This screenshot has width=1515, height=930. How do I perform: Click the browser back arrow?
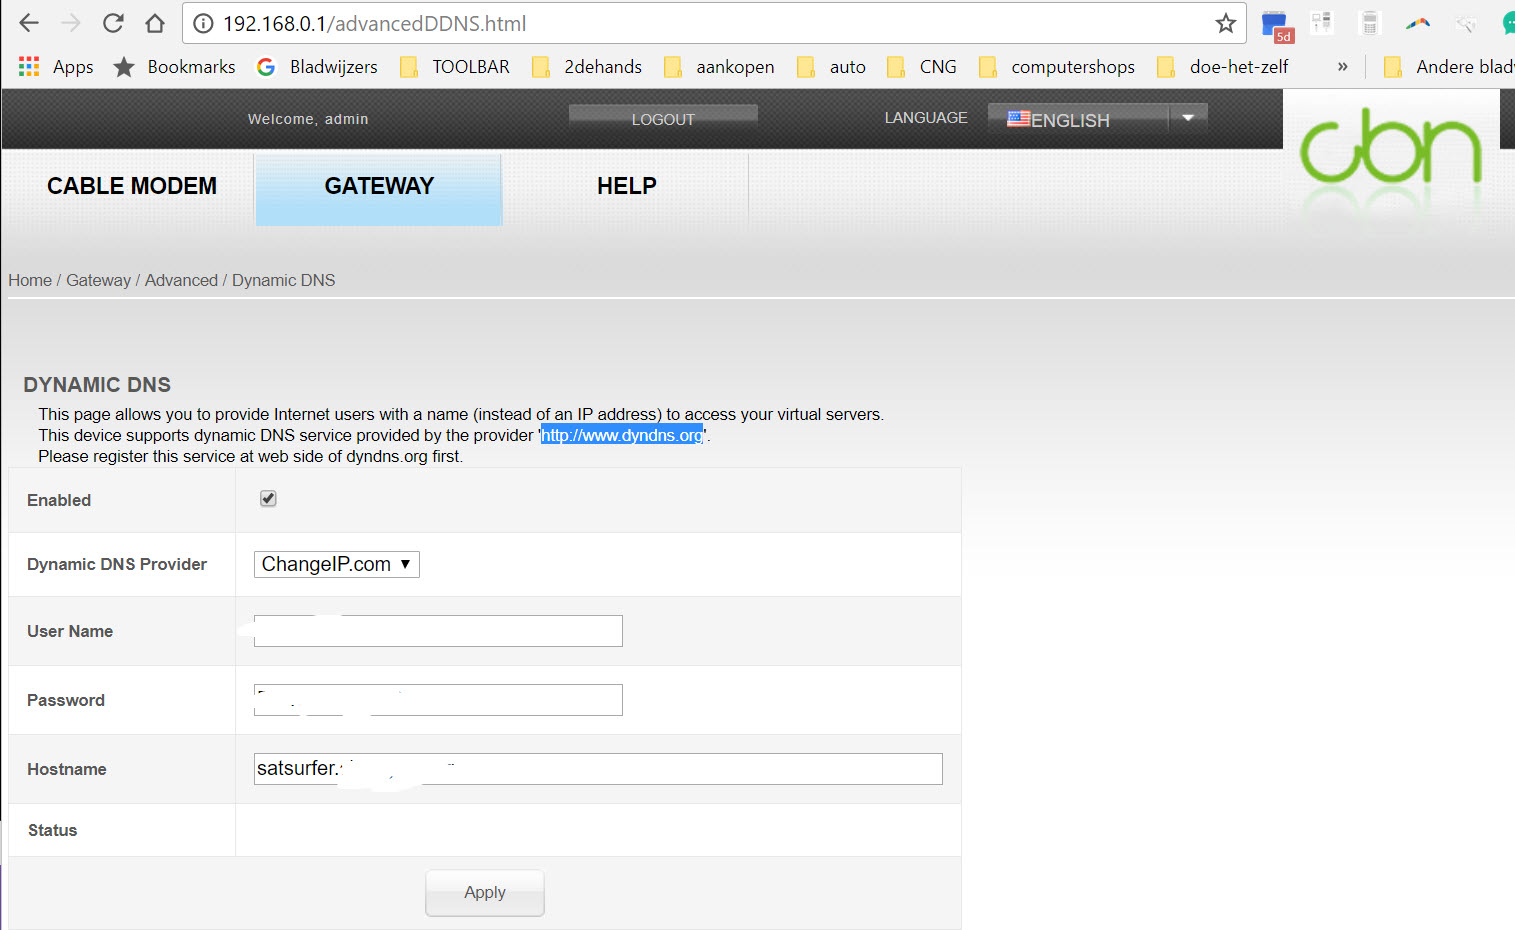pos(29,23)
